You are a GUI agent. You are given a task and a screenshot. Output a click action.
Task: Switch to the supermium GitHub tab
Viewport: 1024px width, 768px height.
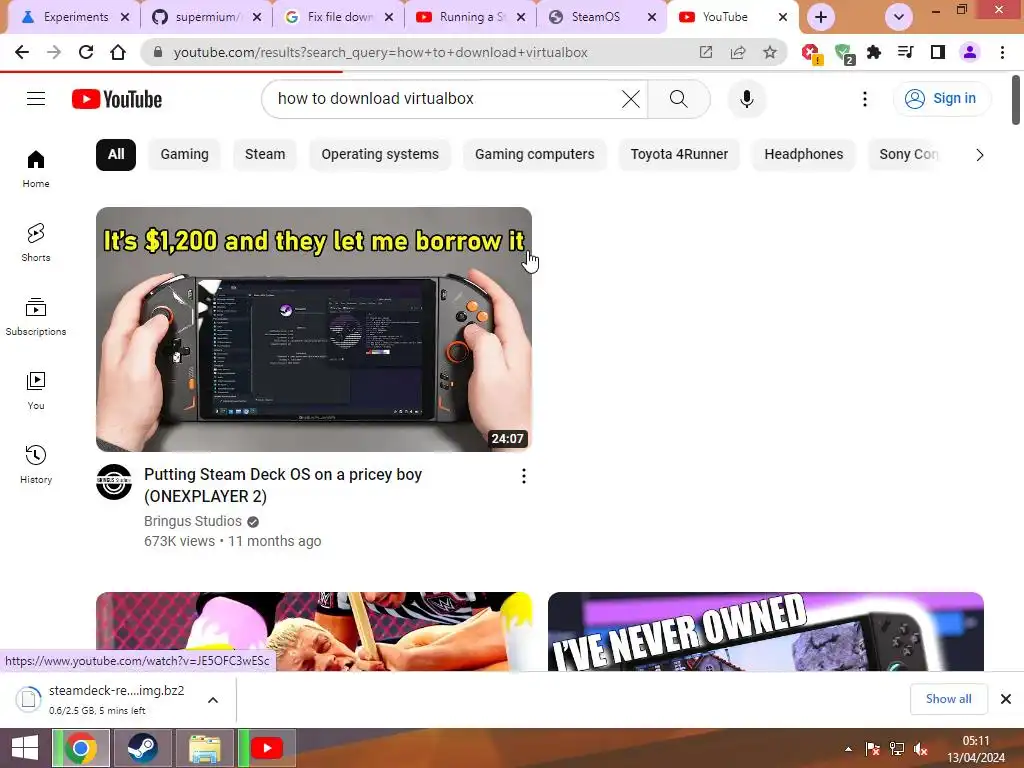(206, 17)
